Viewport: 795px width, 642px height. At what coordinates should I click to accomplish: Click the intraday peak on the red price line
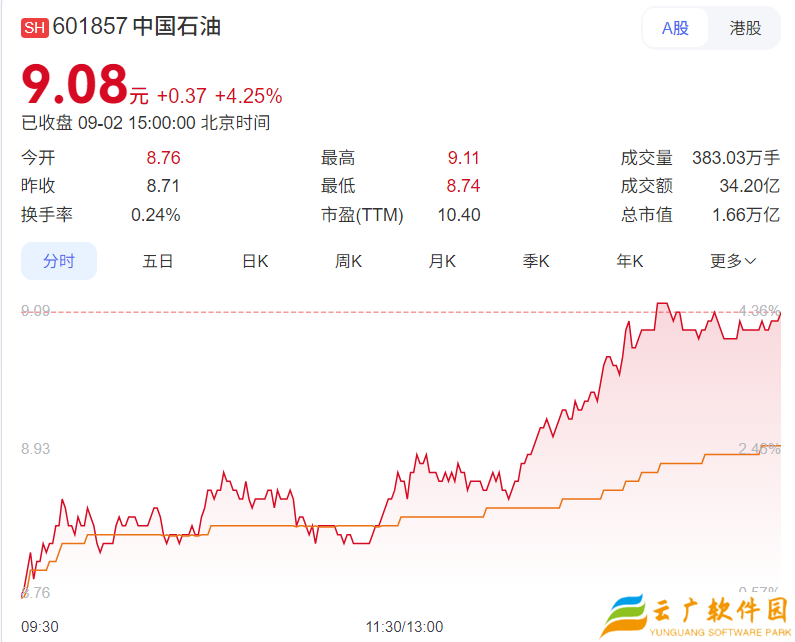(662, 303)
